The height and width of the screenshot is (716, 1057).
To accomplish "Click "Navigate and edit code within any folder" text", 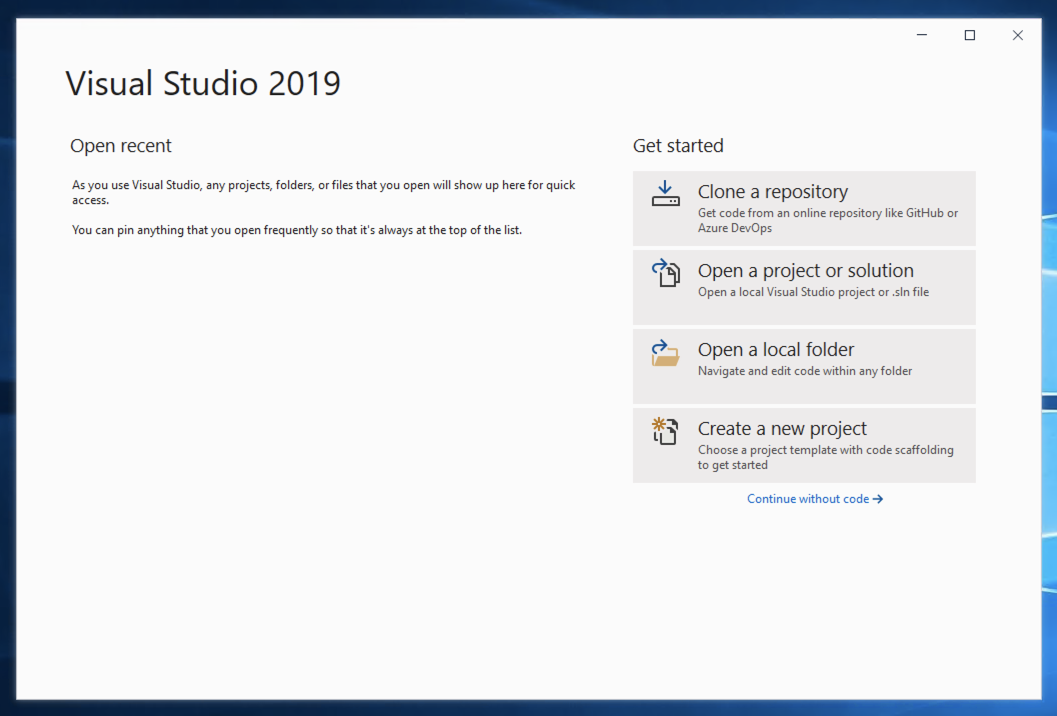I will (804, 371).
